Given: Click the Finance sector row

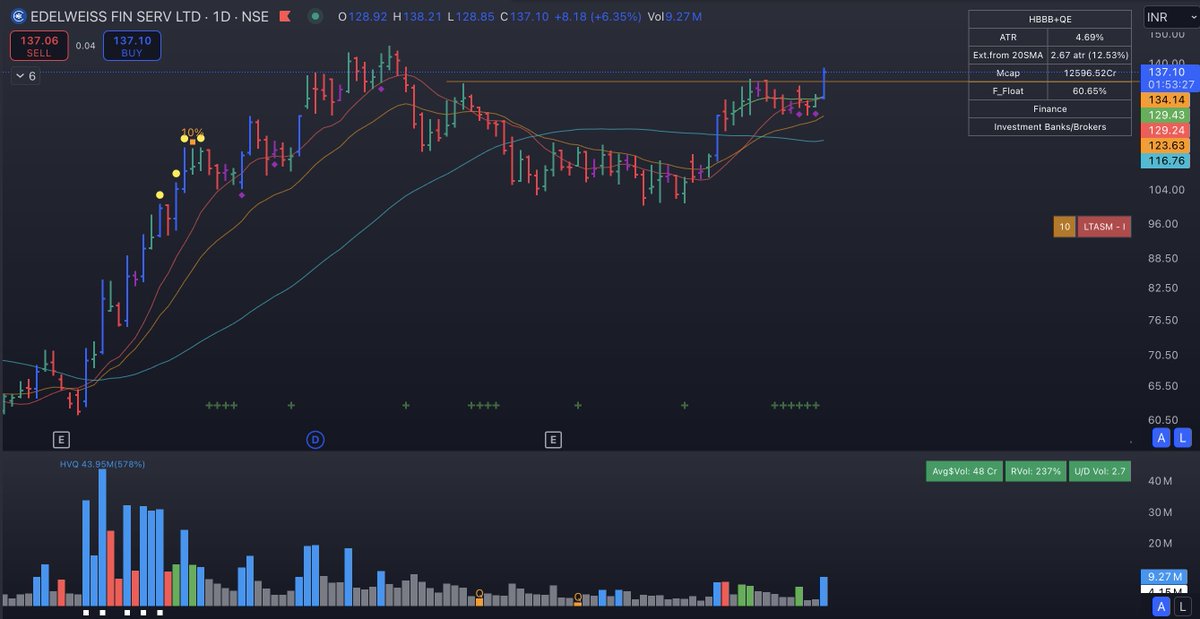Looking at the screenshot, I should click(x=1050, y=109).
